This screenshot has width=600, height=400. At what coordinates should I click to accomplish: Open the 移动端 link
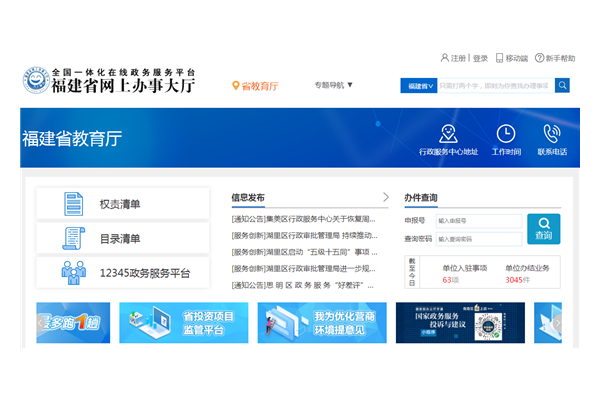(517, 58)
